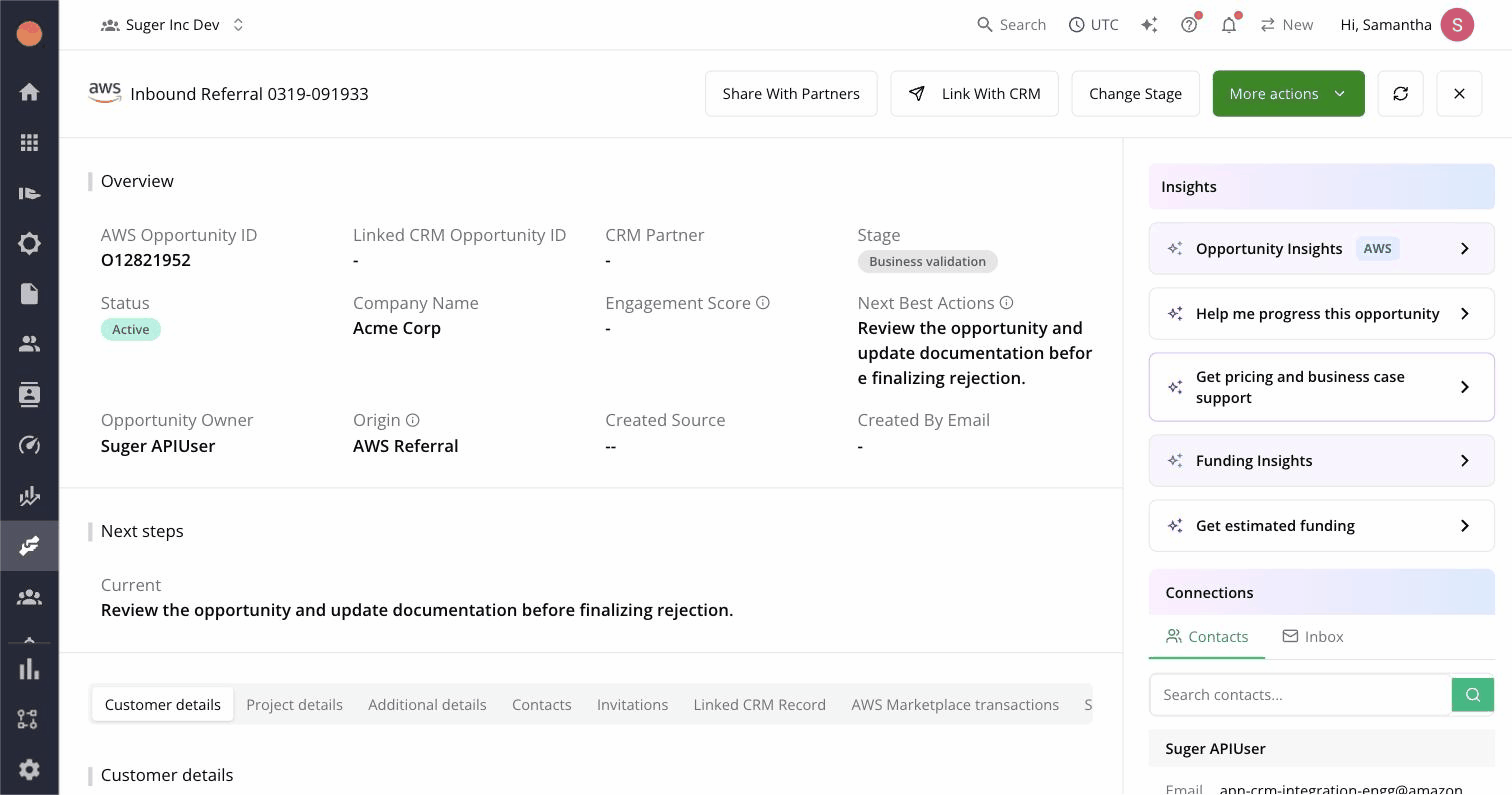The width and height of the screenshot is (1512, 795).
Task: Open the three-person group icon in sidebar
Action: pyautogui.click(x=29, y=597)
